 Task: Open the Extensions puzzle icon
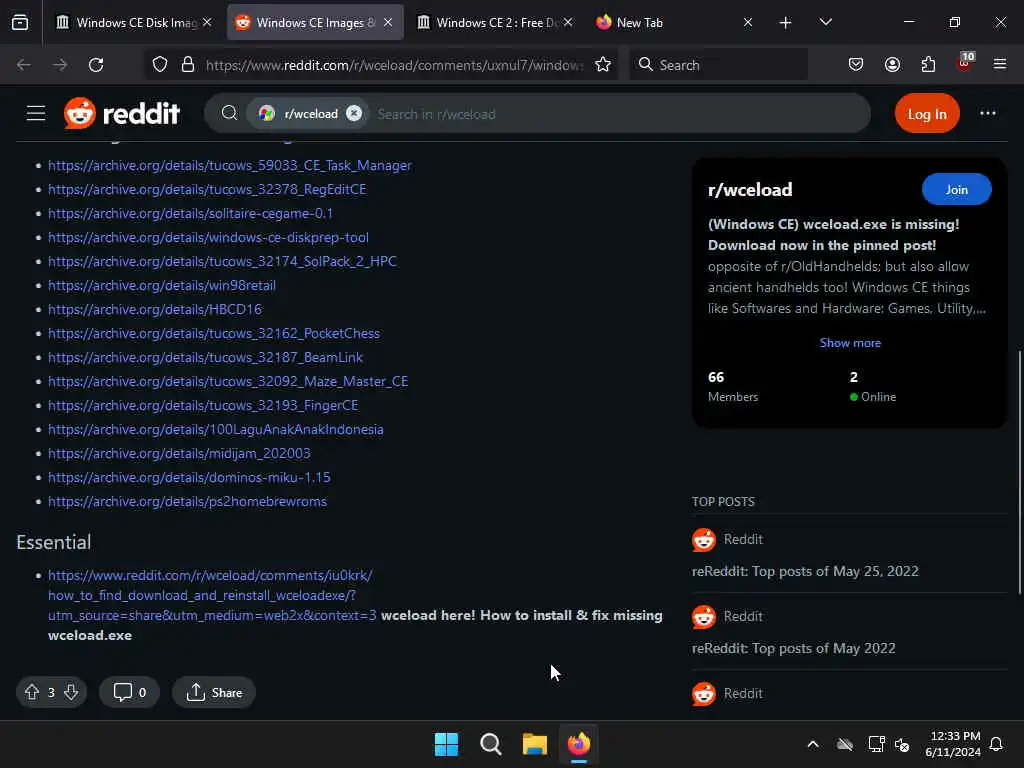(x=928, y=65)
